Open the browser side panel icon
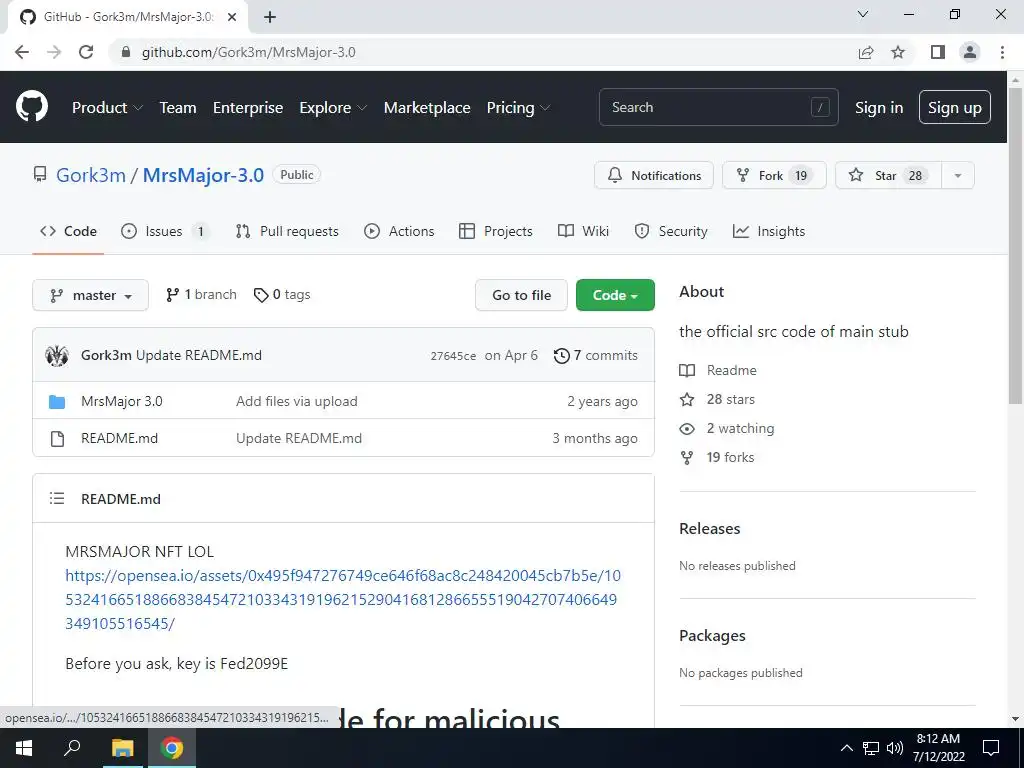 pyautogui.click(x=938, y=52)
